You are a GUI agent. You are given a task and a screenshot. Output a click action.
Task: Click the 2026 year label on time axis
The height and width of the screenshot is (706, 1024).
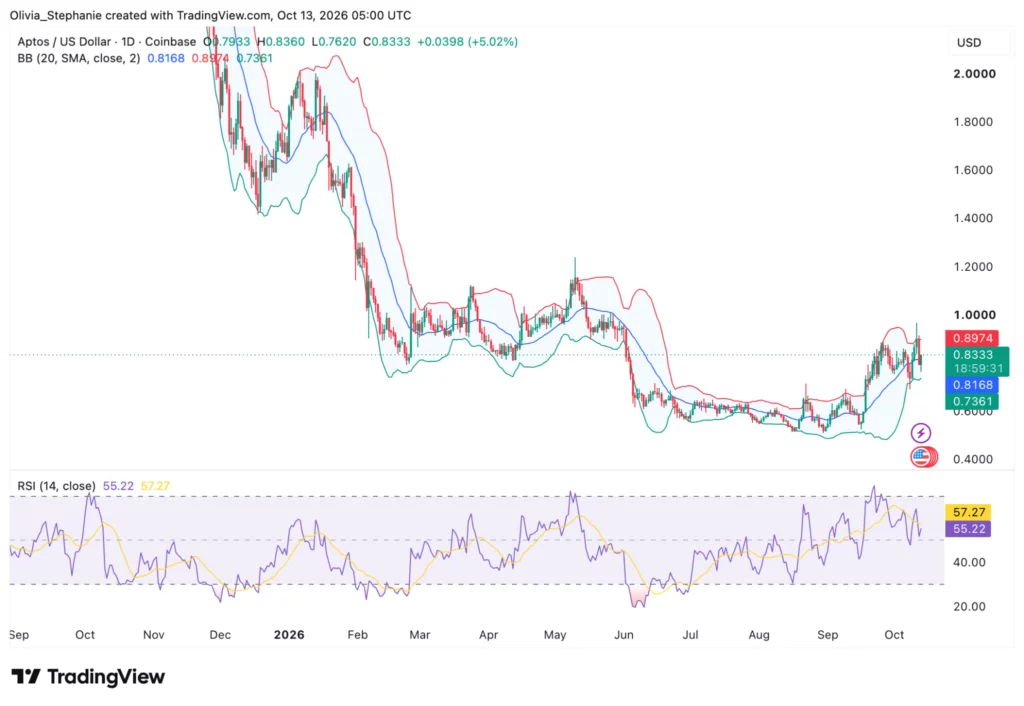289,635
